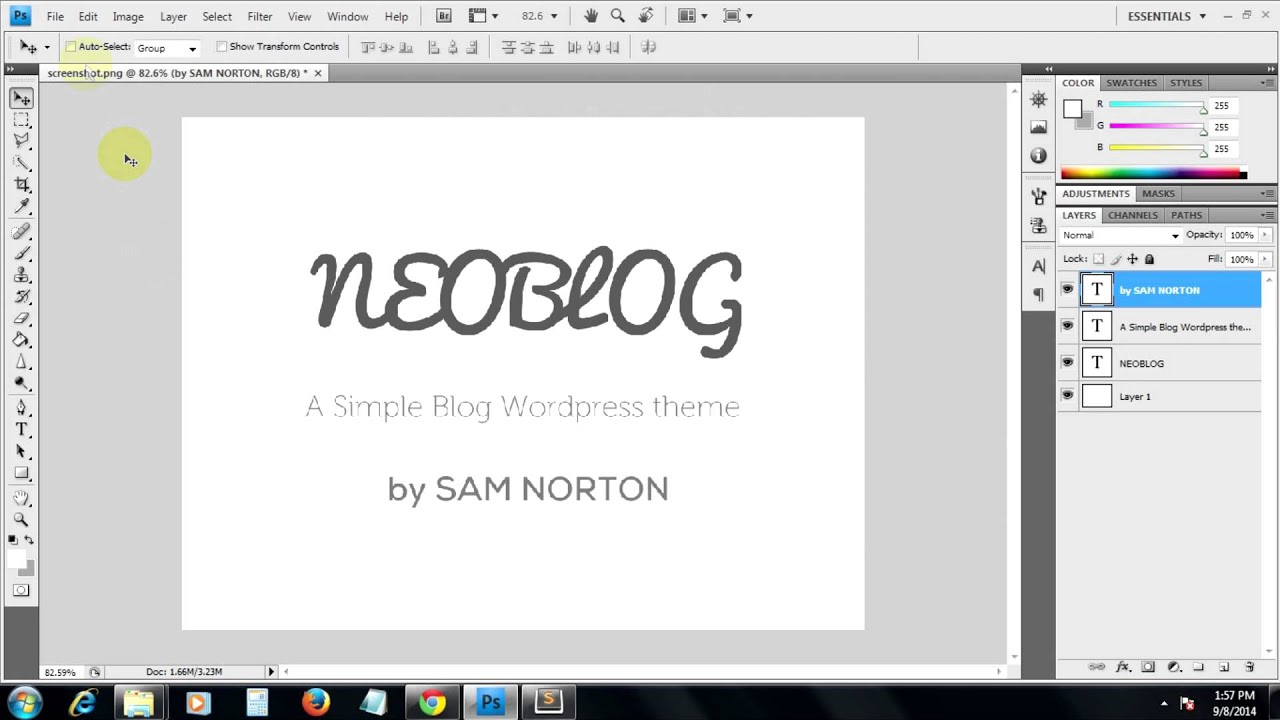The width and height of the screenshot is (1280, 720).
Task: Select the Horizontal Type tool
Action: click(x=21, y=430)
